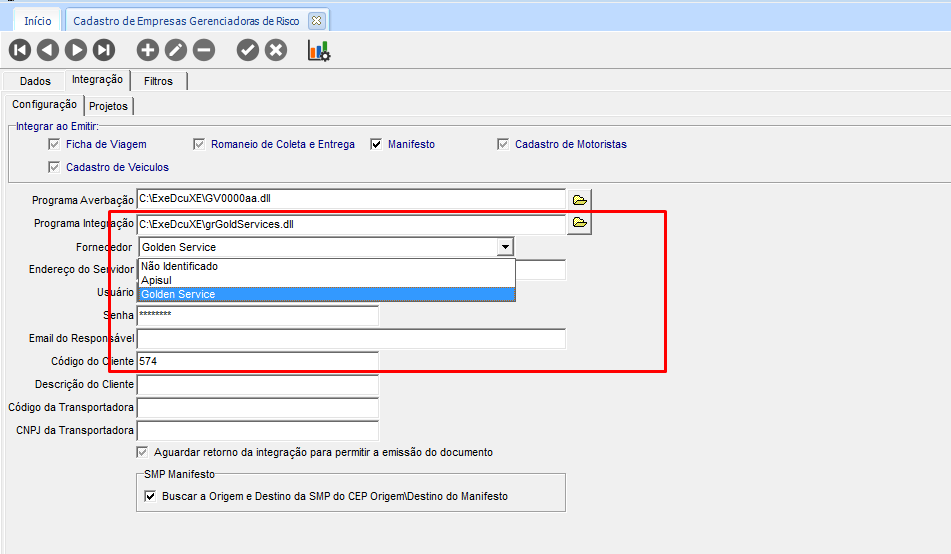
Task: Click the Senha password field
Action: click(258, 315)
